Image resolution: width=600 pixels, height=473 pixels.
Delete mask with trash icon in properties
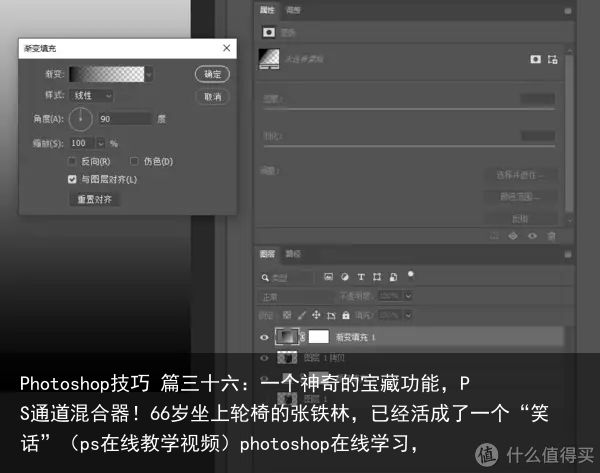tap(551, 236)
